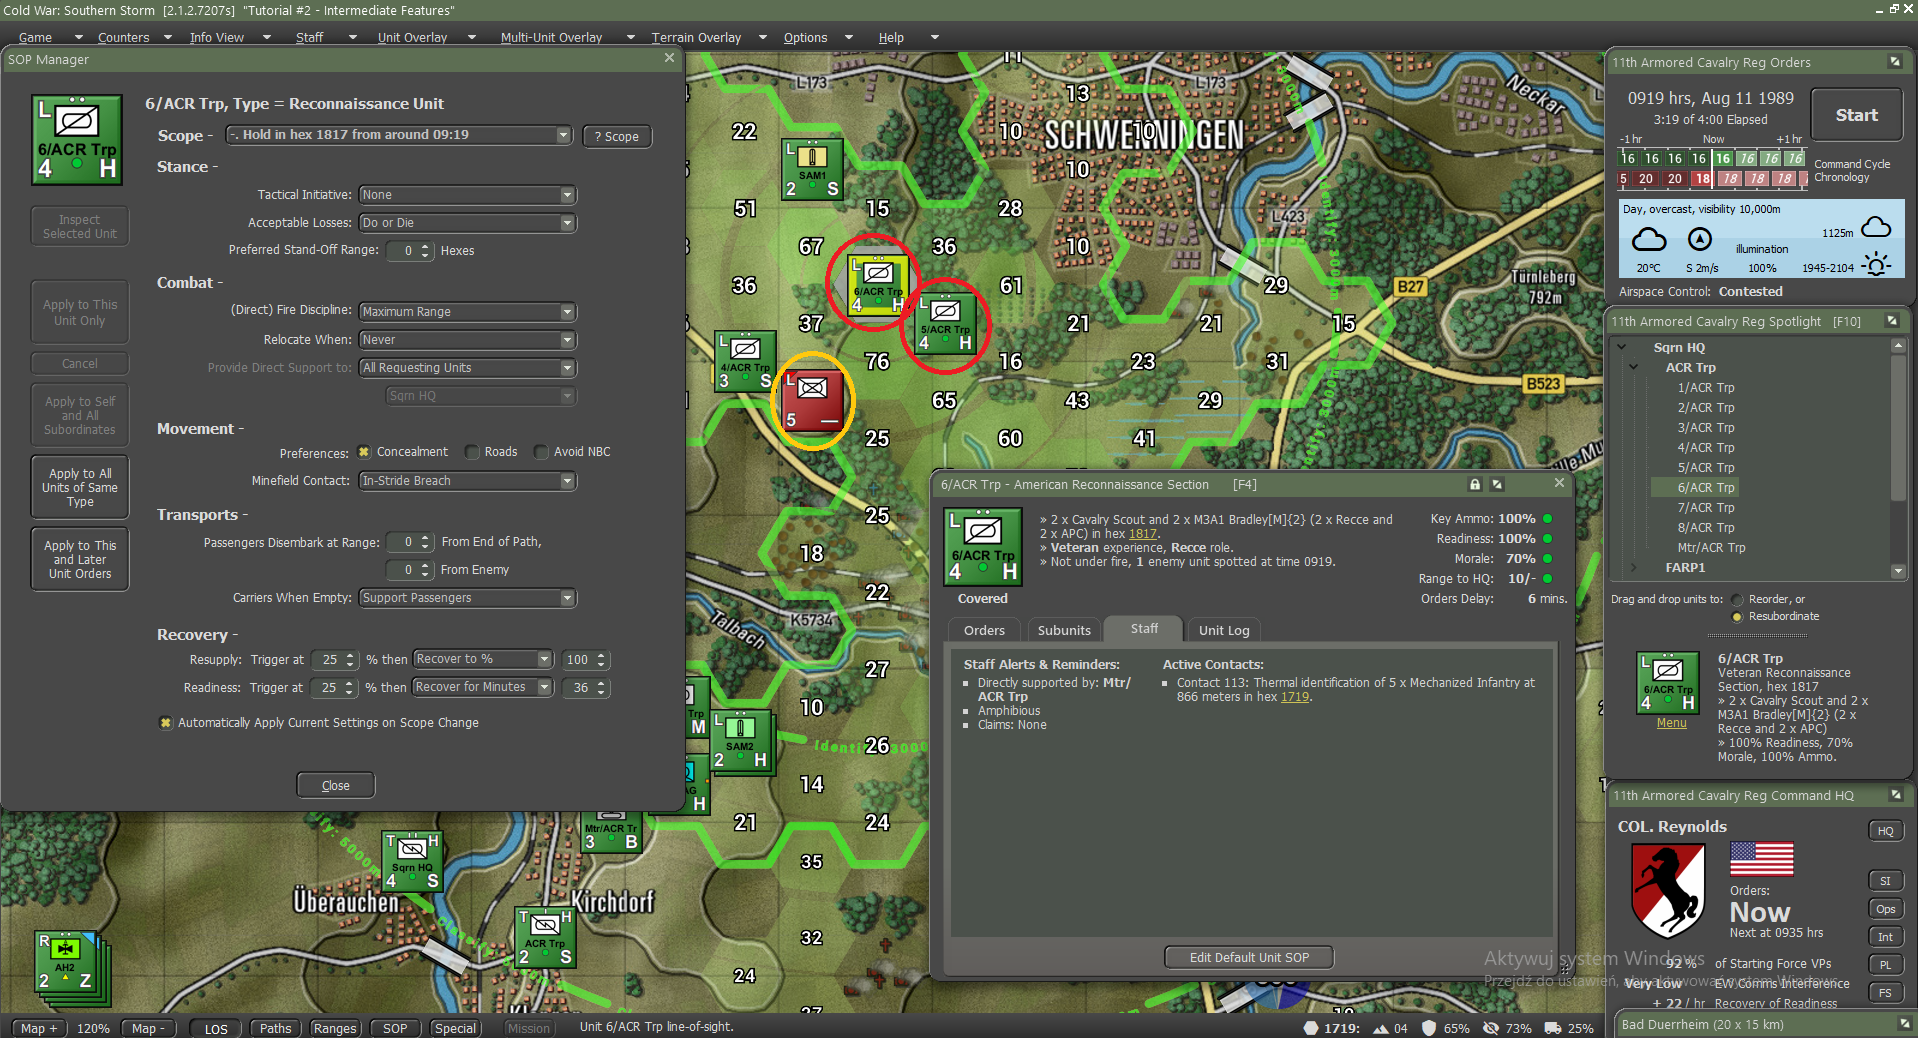Select the Resubordinate drag-and-drop option
Screen dimensions: 1918x1038
click(1737, 617)
